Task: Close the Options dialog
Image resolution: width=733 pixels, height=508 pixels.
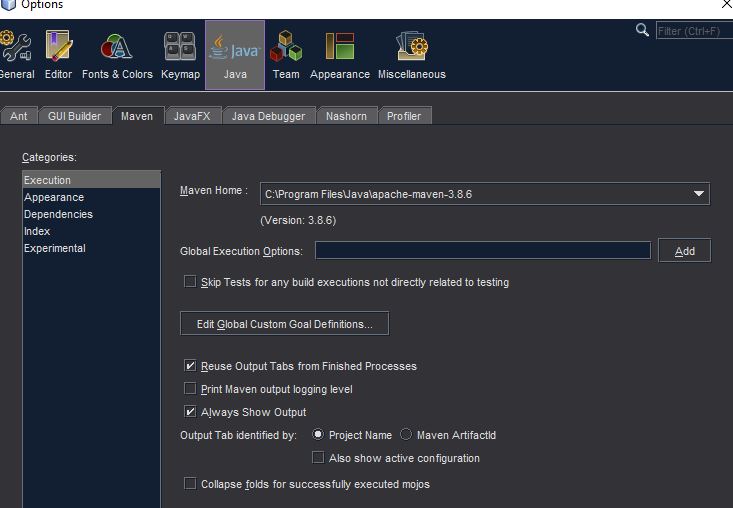Action: click(727, 4)
